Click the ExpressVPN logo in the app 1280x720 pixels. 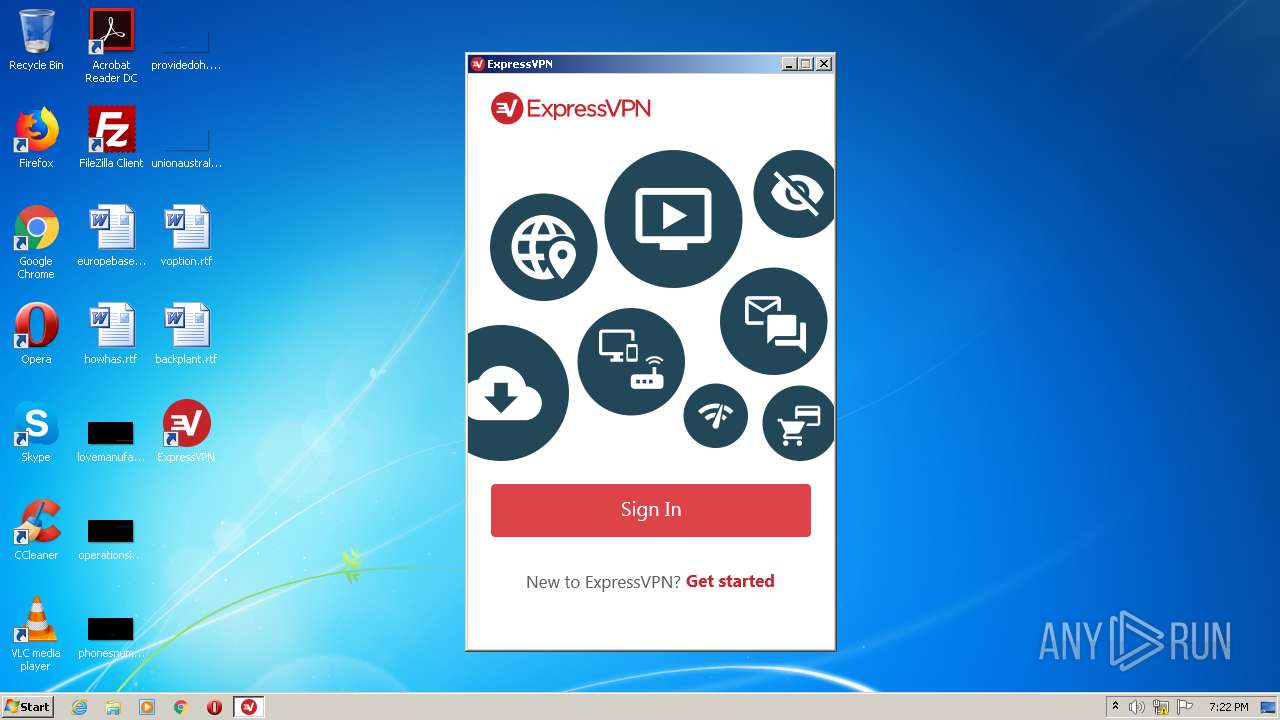pyautogui.click(x=571, y=108)
